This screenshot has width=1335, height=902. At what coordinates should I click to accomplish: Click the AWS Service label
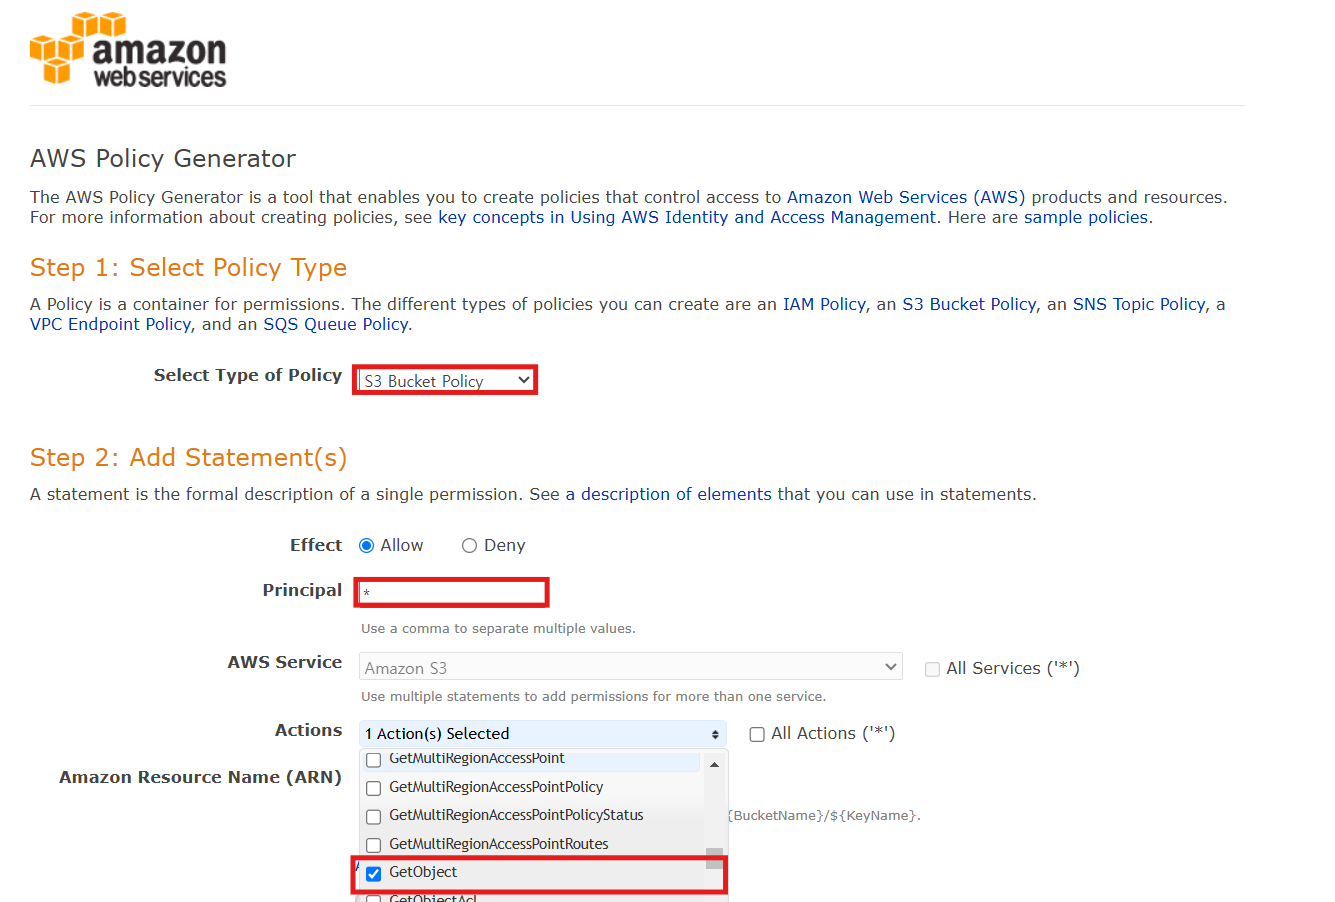(285, 662)
